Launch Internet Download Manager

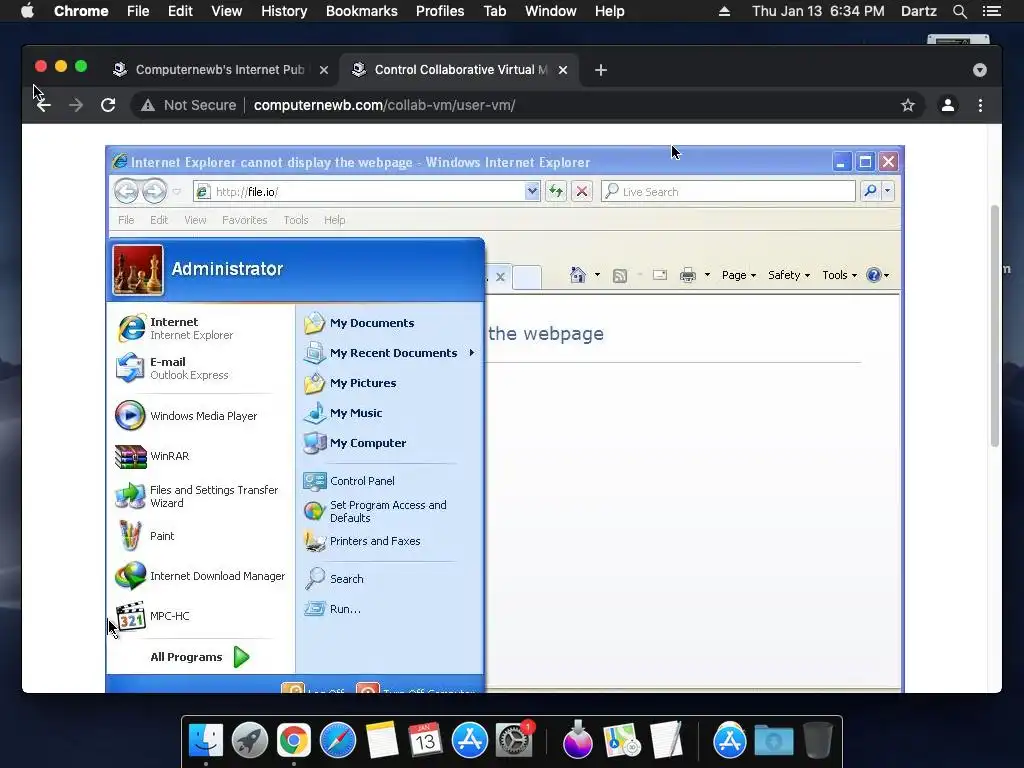pyautogui.click(x=201, y=576)
